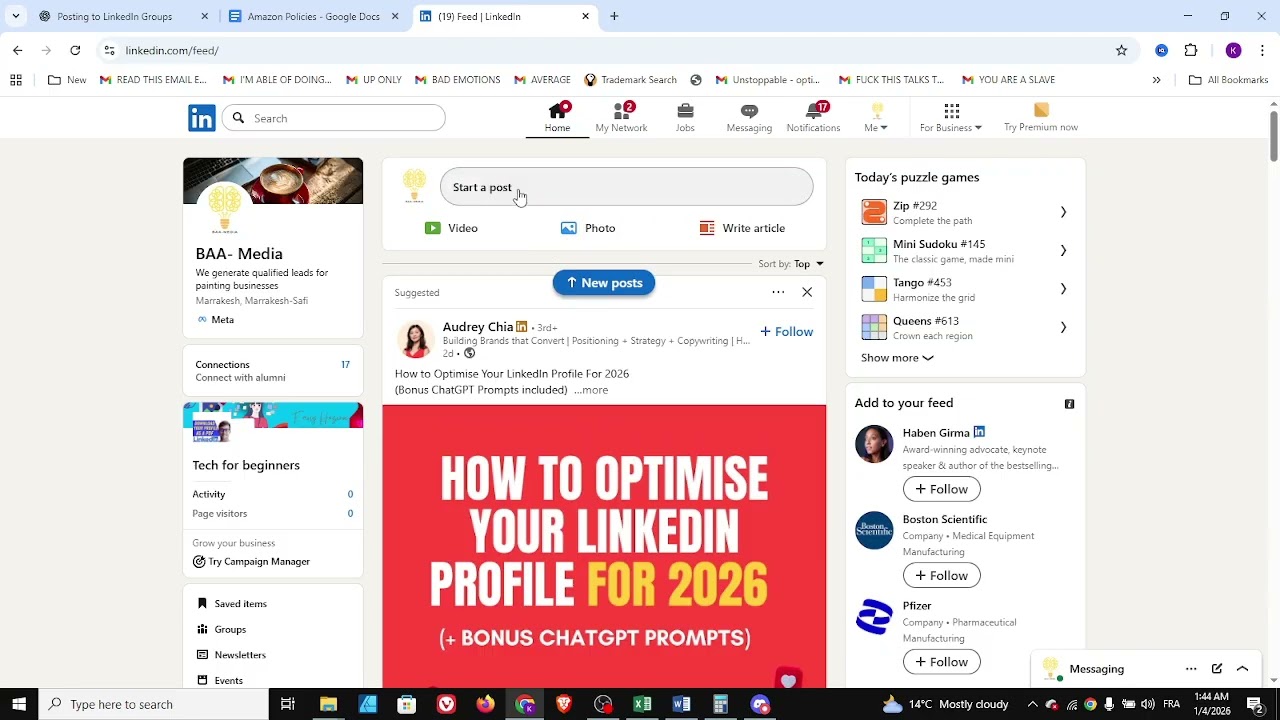Open Notifications bell icon
Viewport: 1280px width, 720px height.
[x=813, y=117]
